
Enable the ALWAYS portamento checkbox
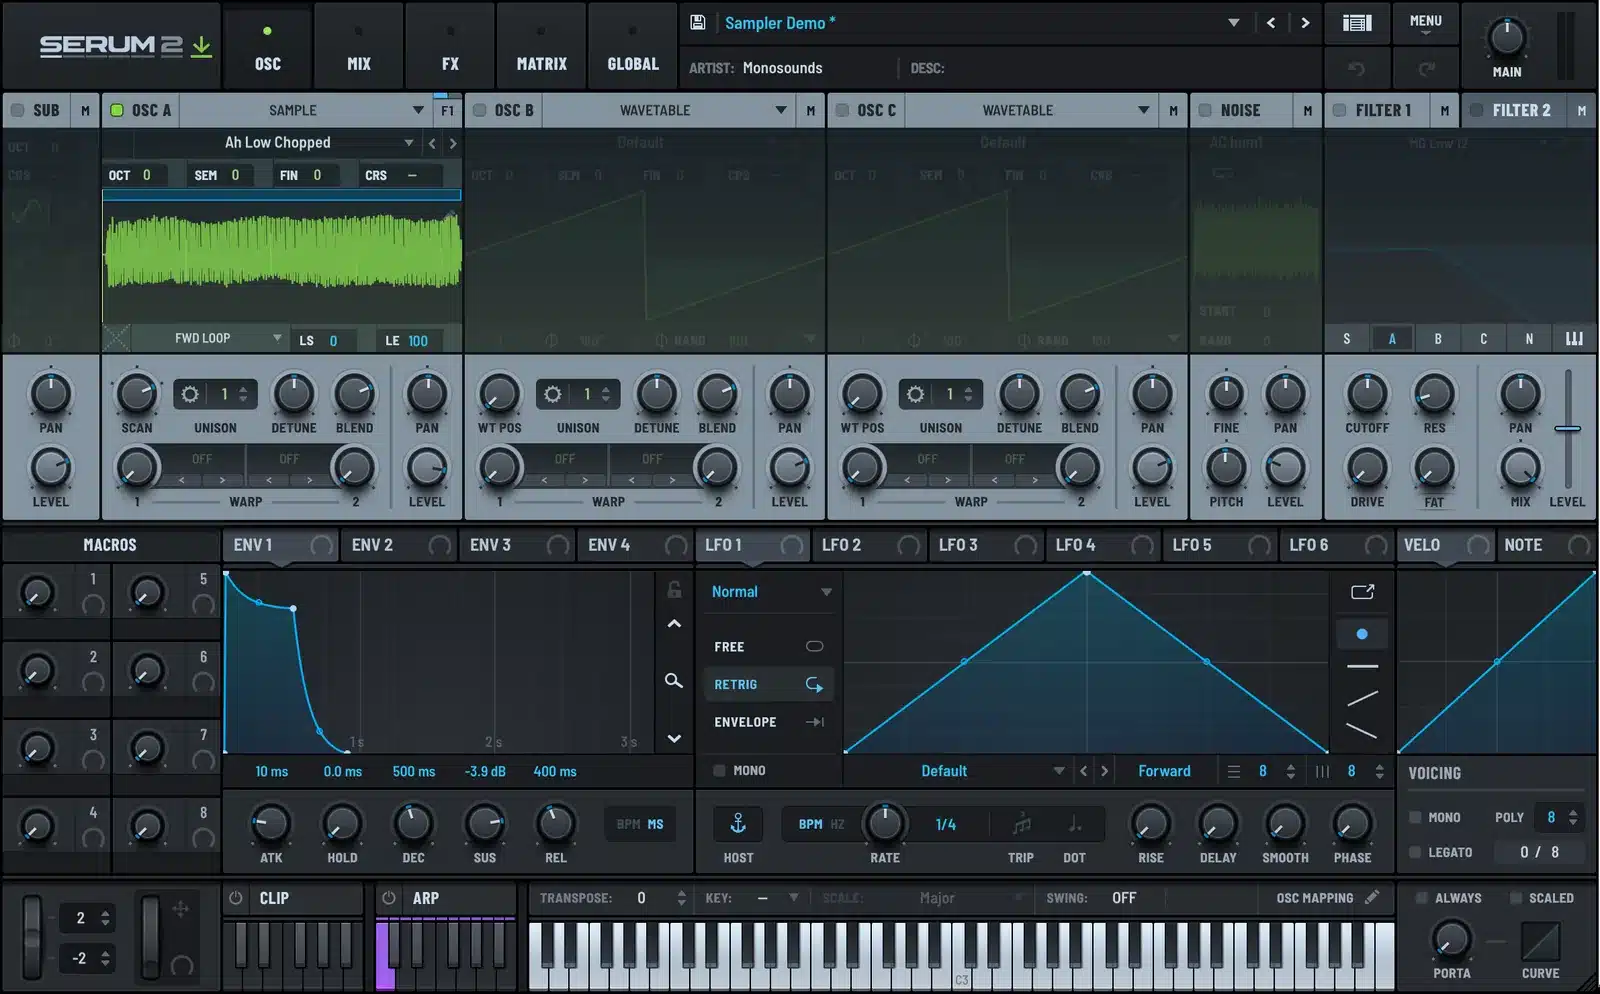pos(1421,898)
